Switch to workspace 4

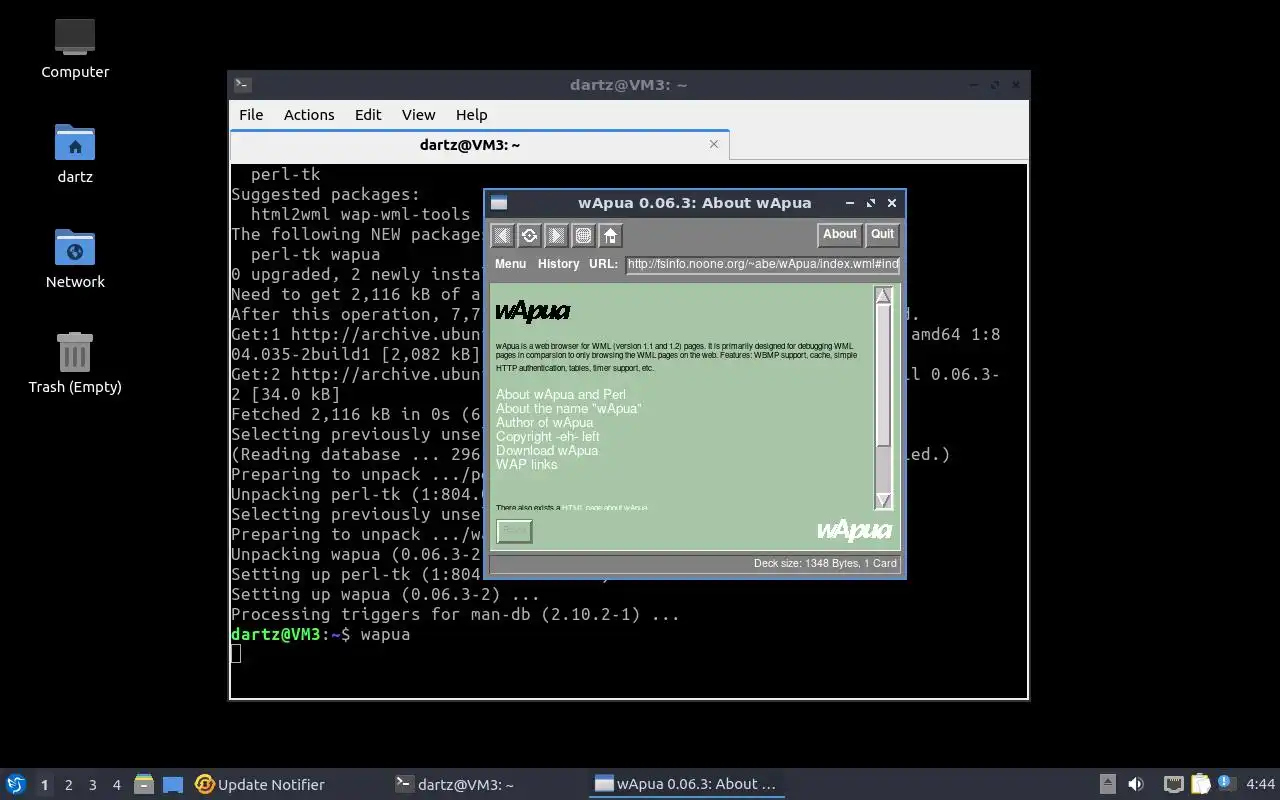(x=116, y=785)
